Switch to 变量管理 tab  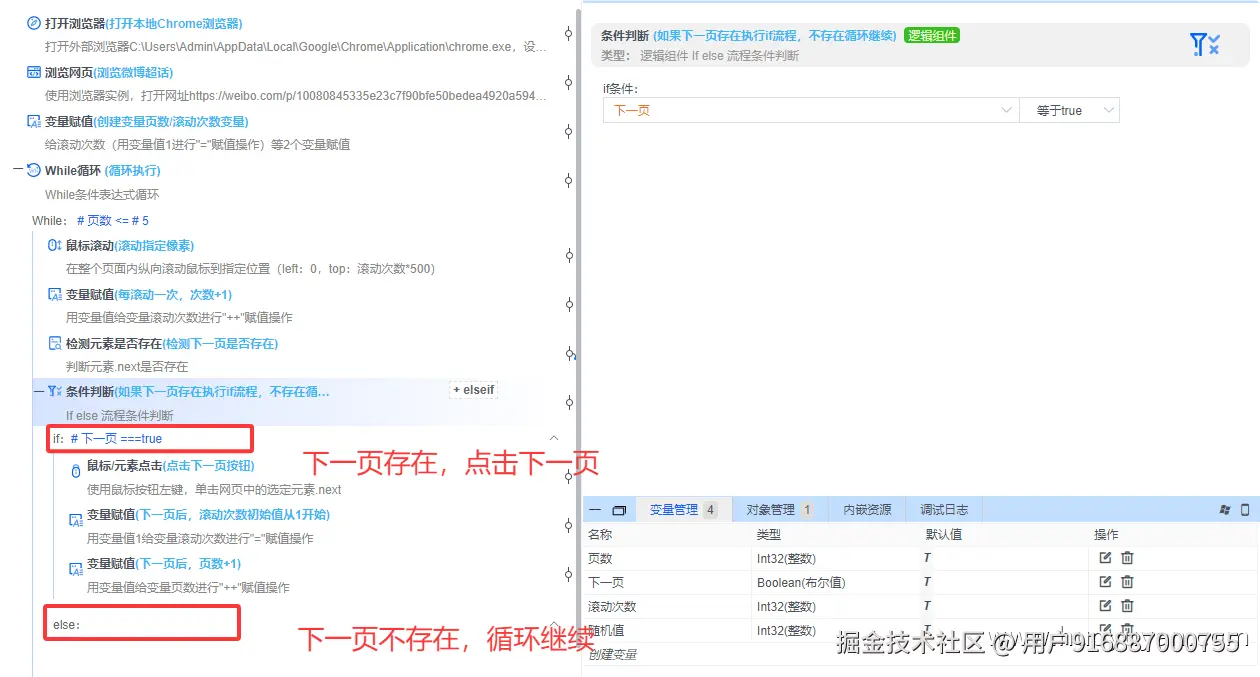click(684, 510)
